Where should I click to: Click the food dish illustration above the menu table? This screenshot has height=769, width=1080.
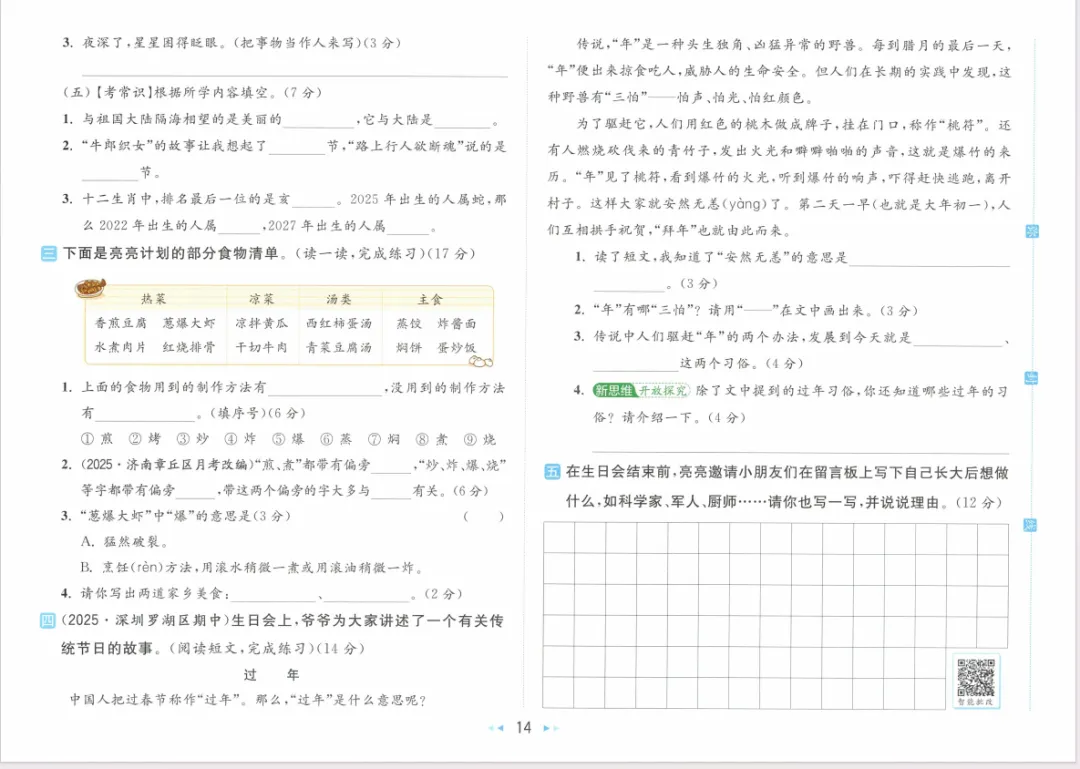pos(91,288)
